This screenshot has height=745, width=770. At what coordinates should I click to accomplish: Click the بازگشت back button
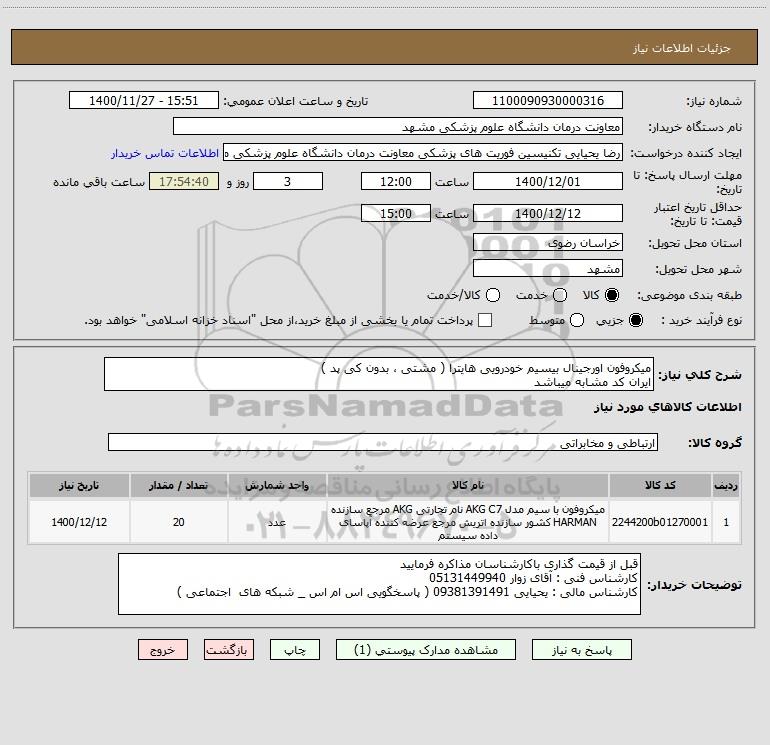229,650
